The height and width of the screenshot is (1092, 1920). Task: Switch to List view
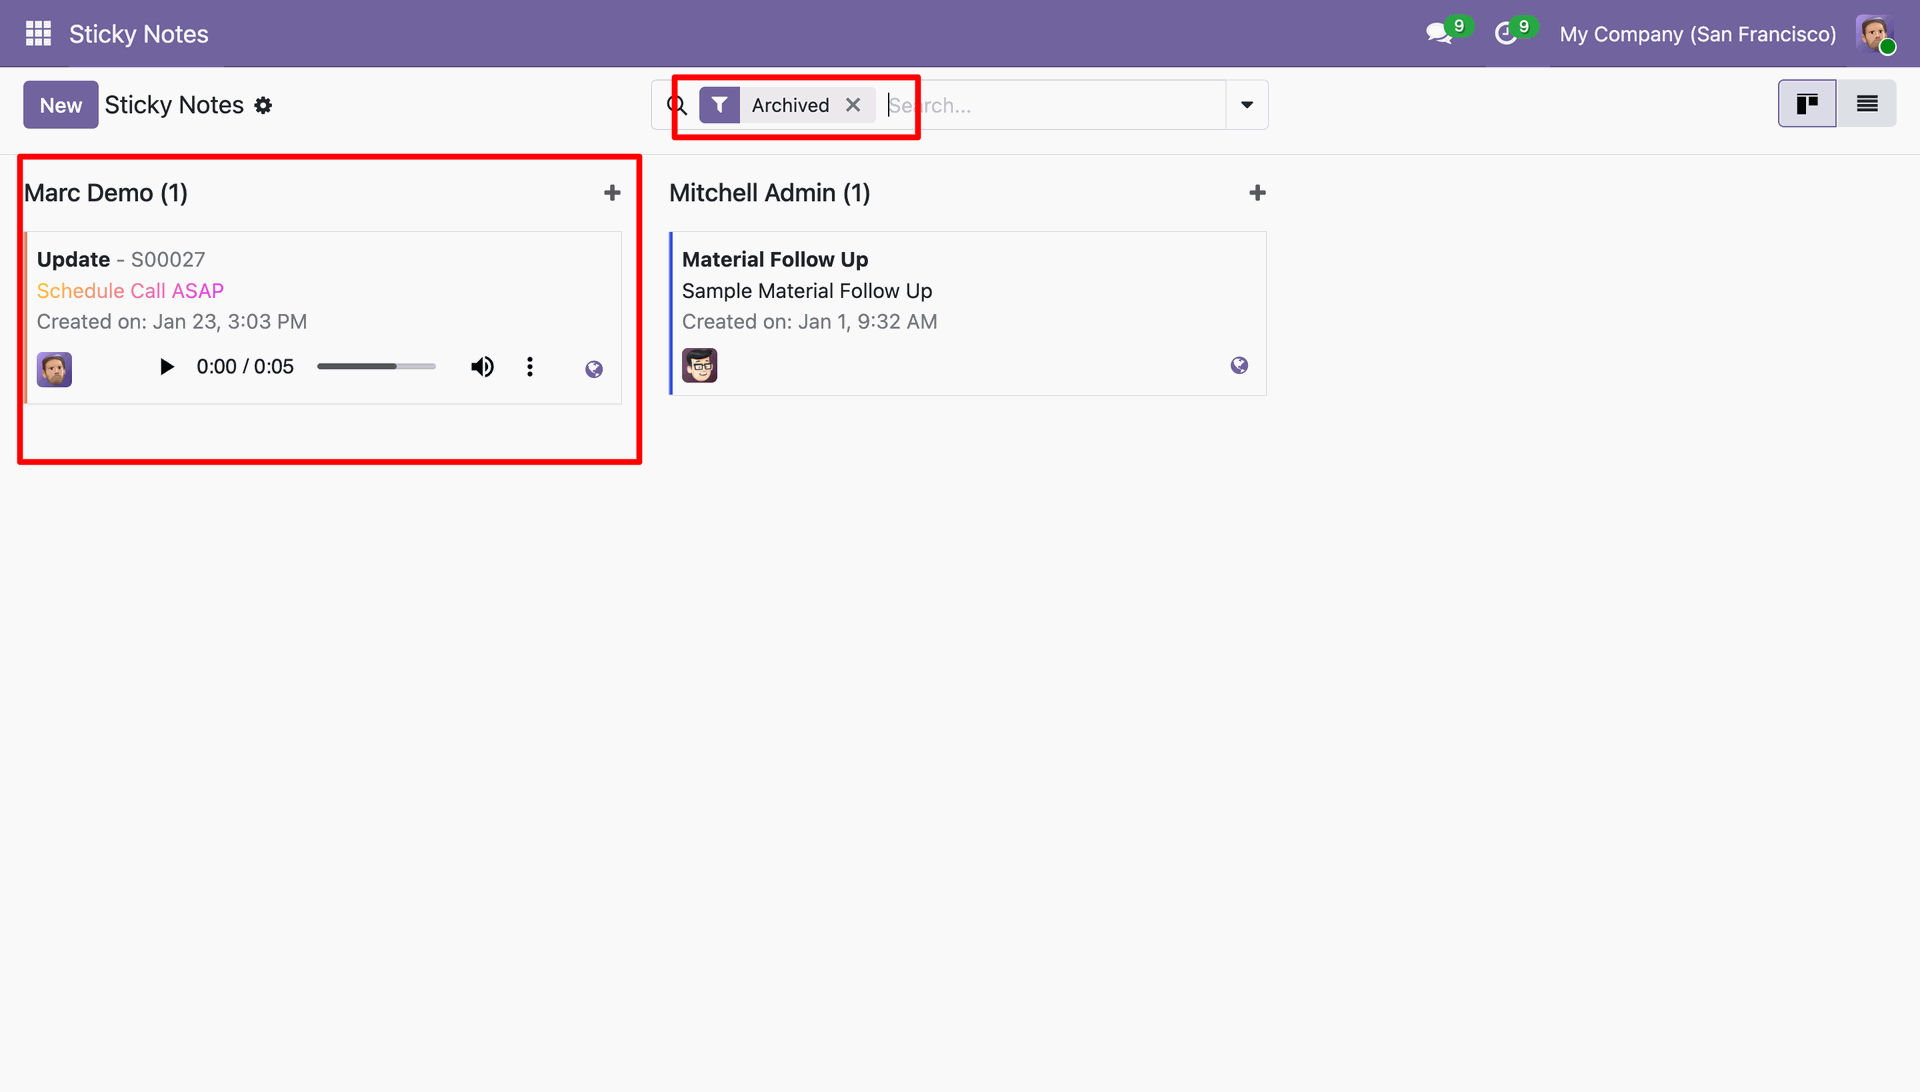pyautogui.click(x=1866, y=104)
